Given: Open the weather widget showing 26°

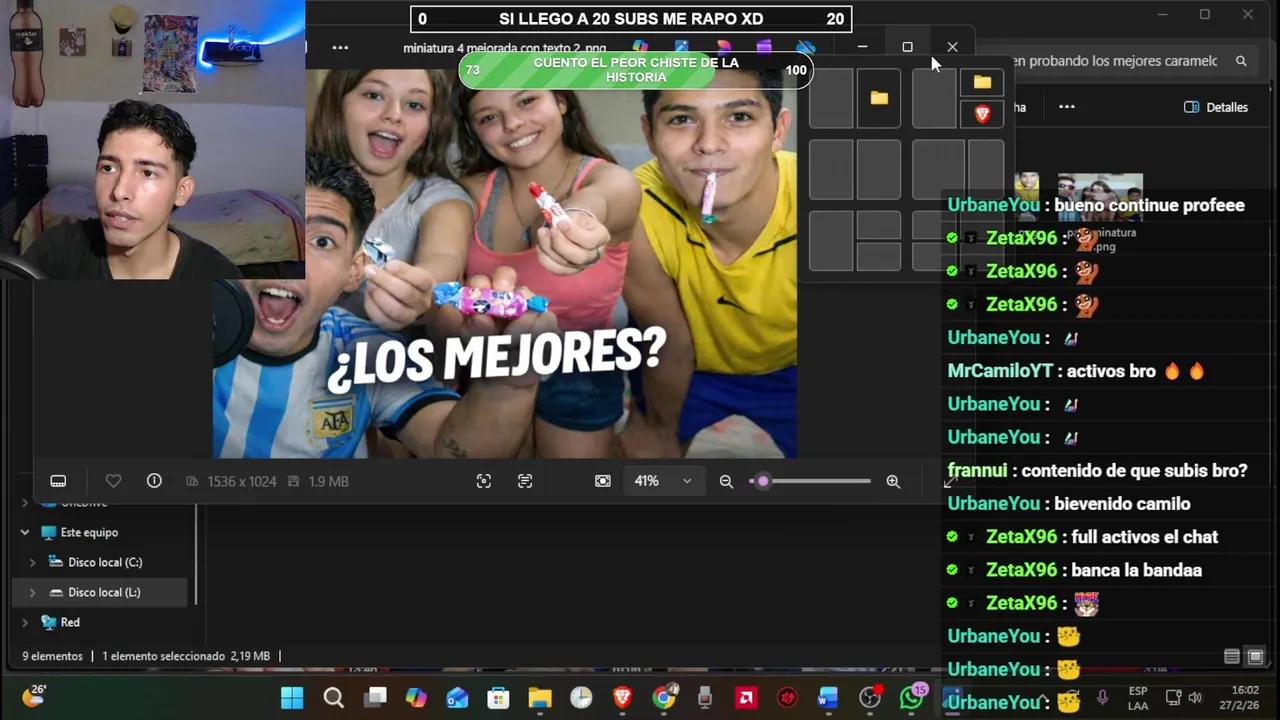Looking at the screenshot, I should pos(34,696).
